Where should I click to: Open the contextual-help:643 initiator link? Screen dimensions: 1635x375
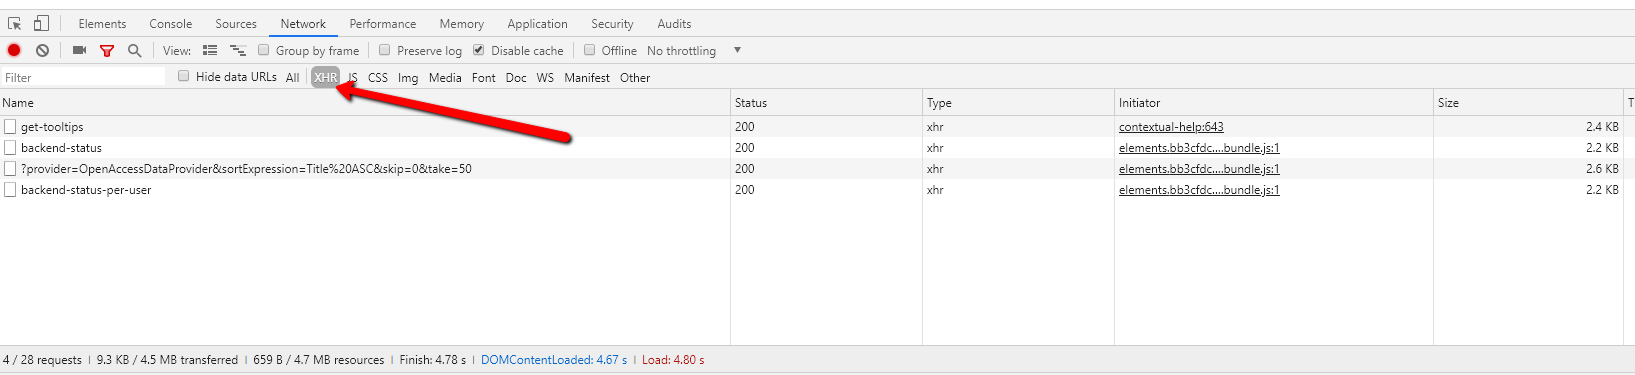[1171, 127]
